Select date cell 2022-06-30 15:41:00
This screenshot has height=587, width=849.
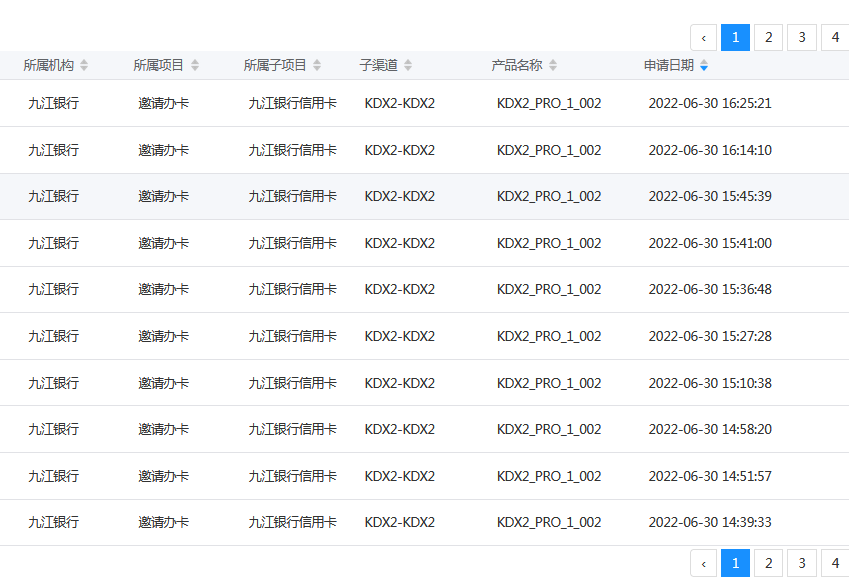pyautogui.click(x=710, y=243)
